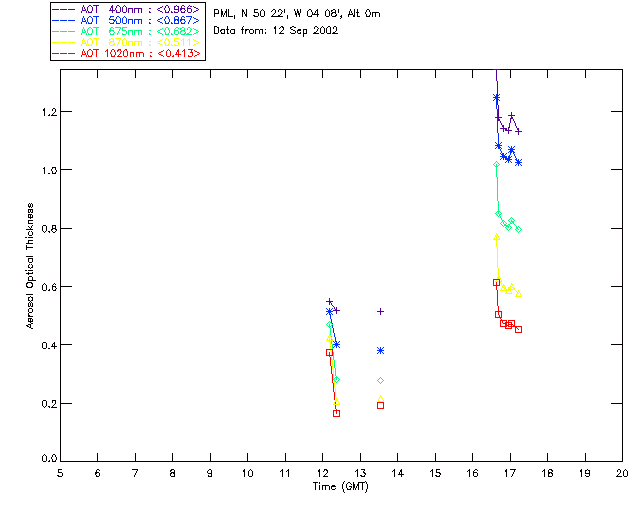The image size is (640, 512).
Task: Select the 'Time (GMT)' x-axis label
Action: [341, 487]
